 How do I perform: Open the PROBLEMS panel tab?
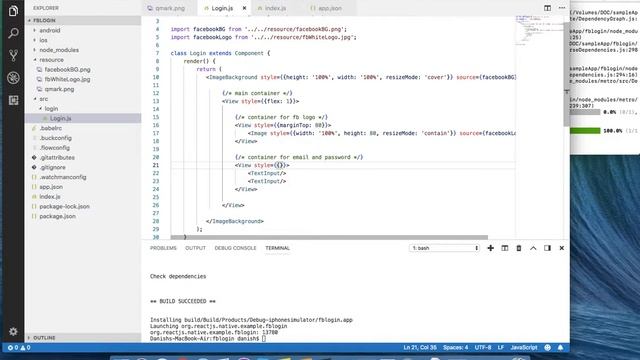coord(163,248)
